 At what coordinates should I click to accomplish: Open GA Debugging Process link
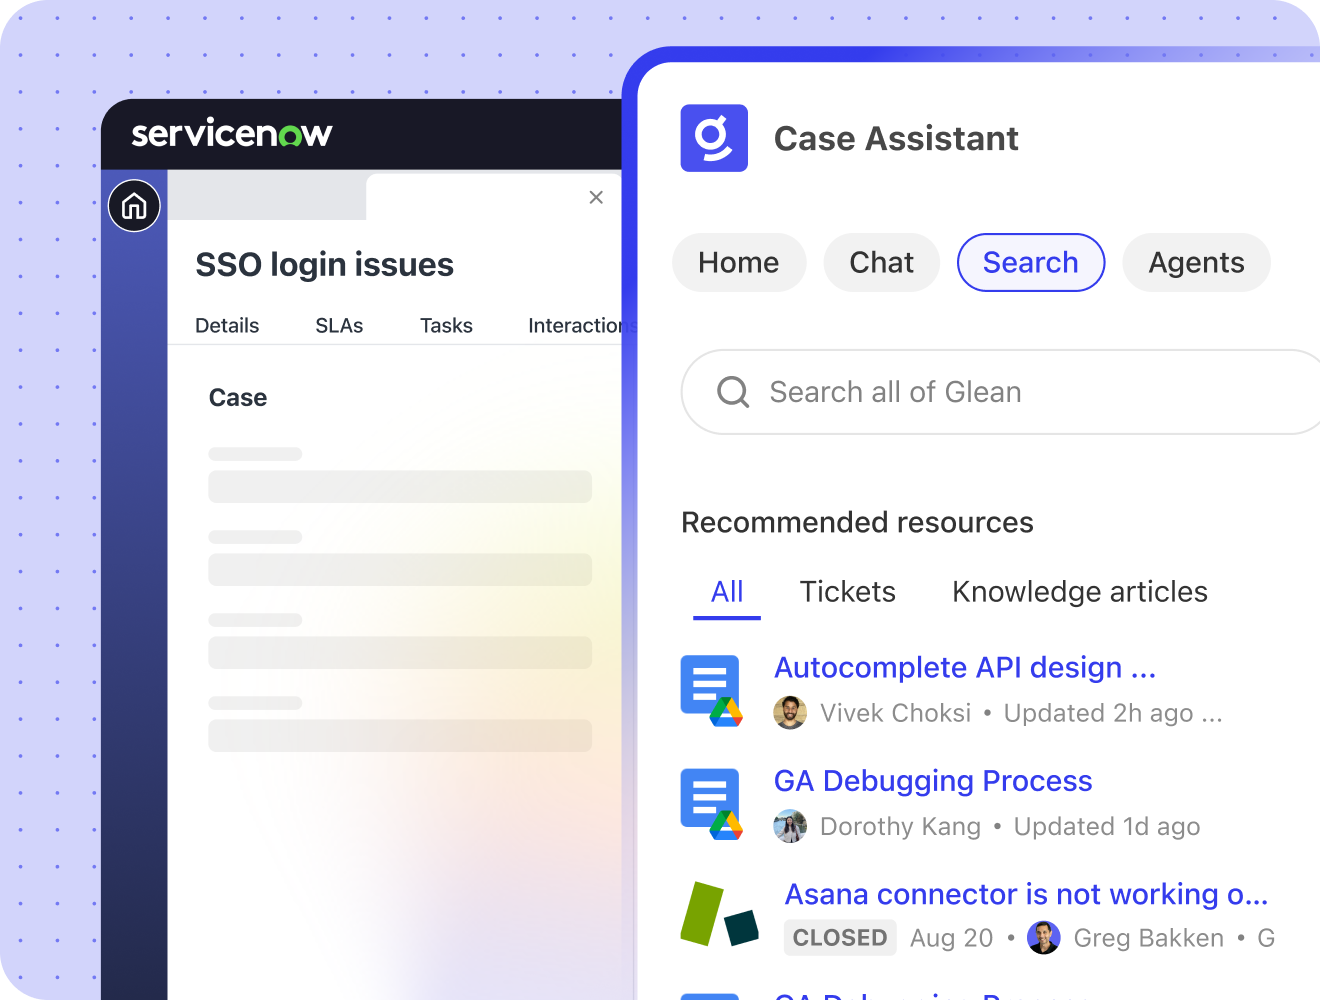(933, 781)
